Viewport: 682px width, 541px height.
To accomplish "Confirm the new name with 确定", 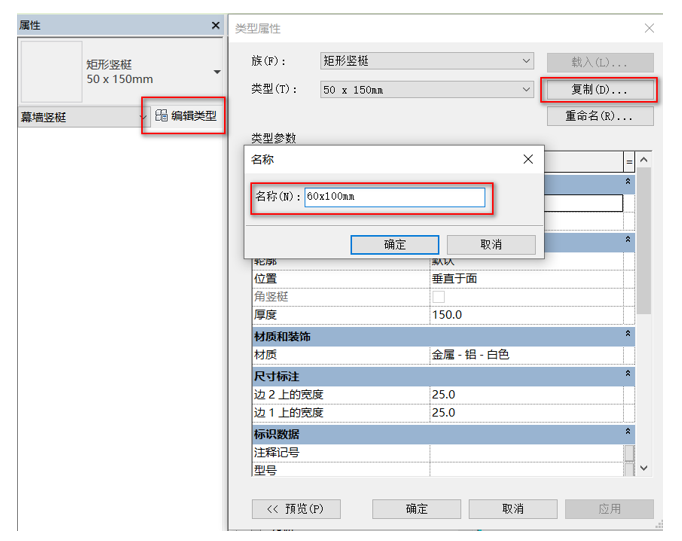I will [394, 244].
